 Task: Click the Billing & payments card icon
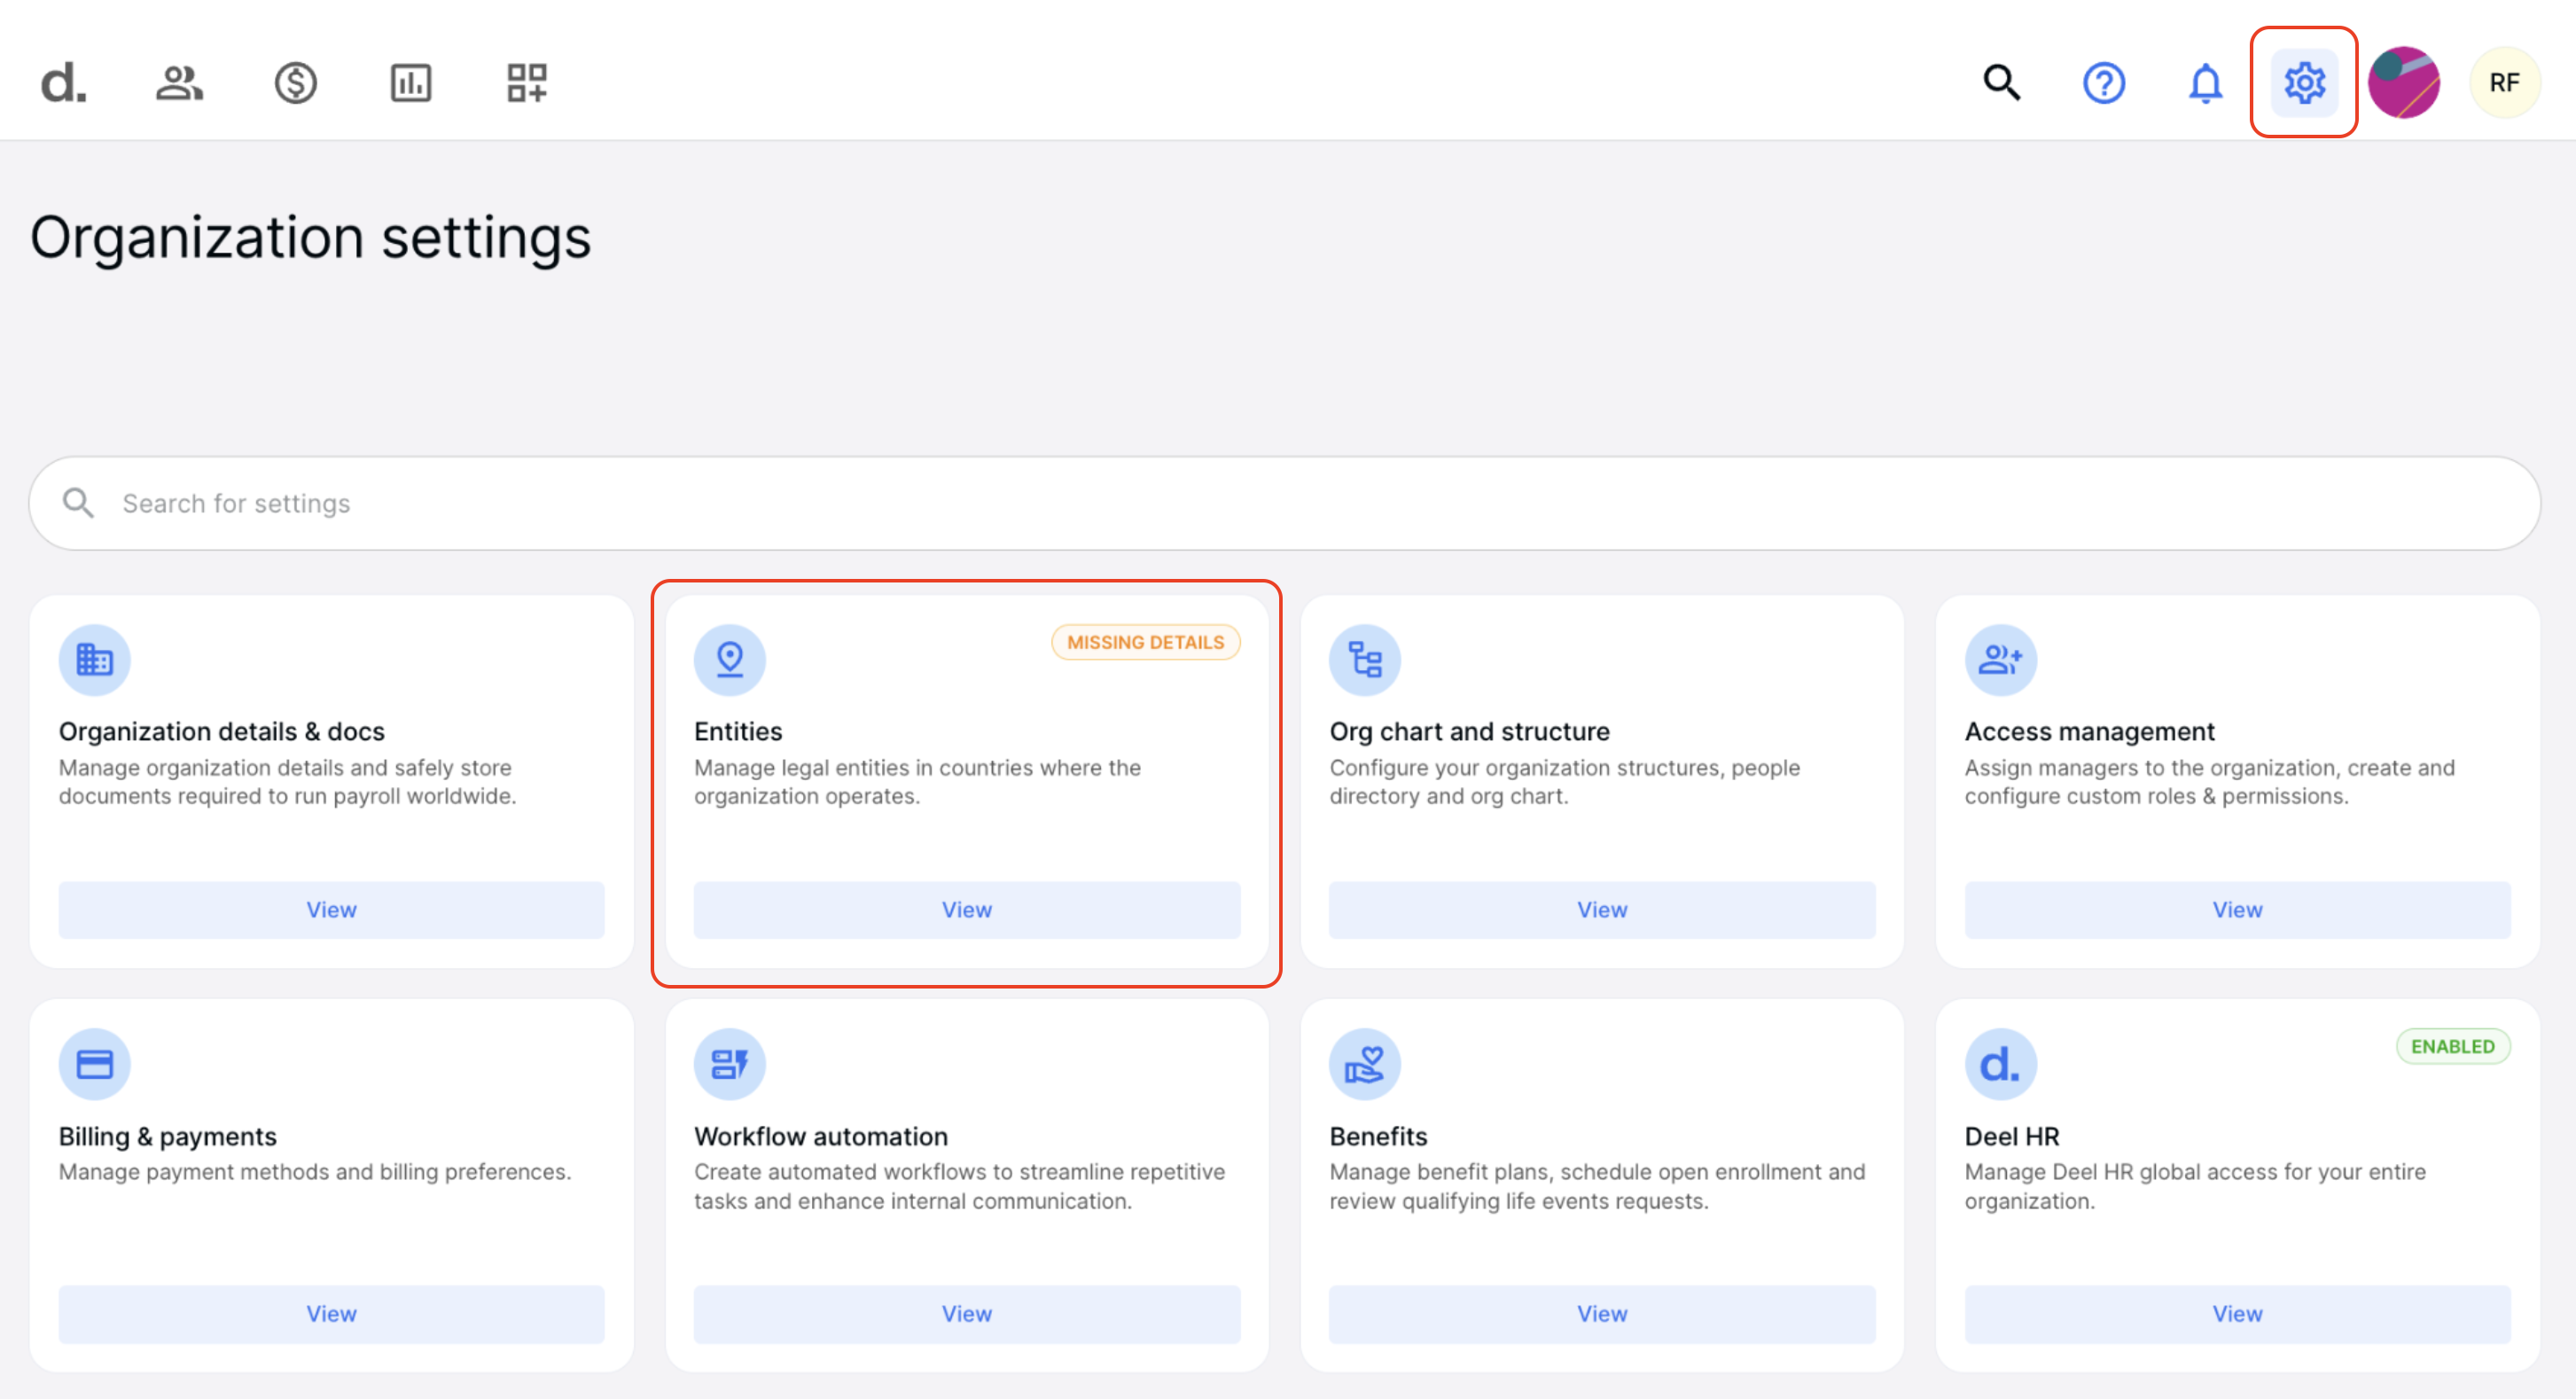click(x=94, y=1064)
